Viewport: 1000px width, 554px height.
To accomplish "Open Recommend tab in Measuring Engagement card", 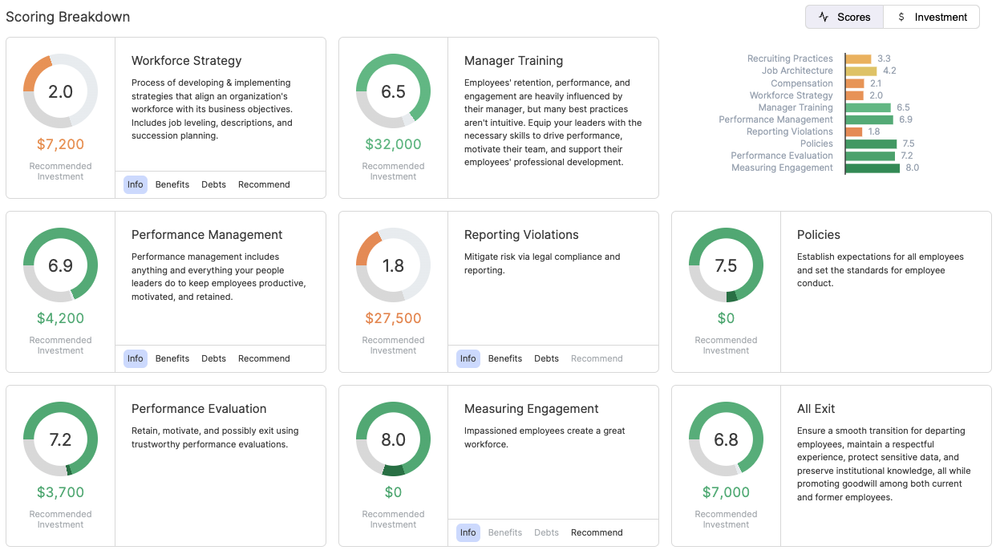I will pyautogui.click(x=597, y=532).
